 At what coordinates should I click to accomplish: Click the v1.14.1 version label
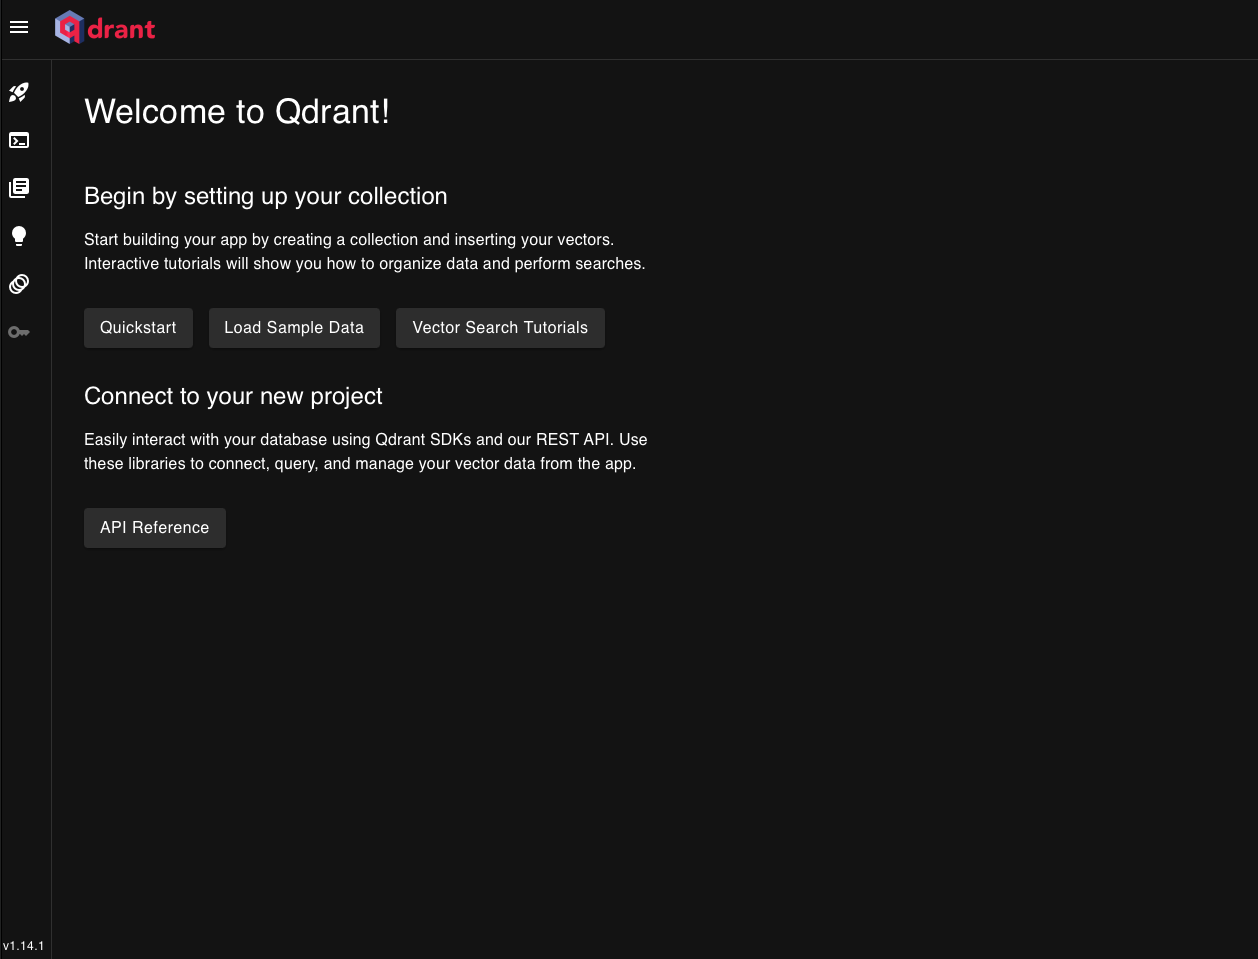[24, 946]
